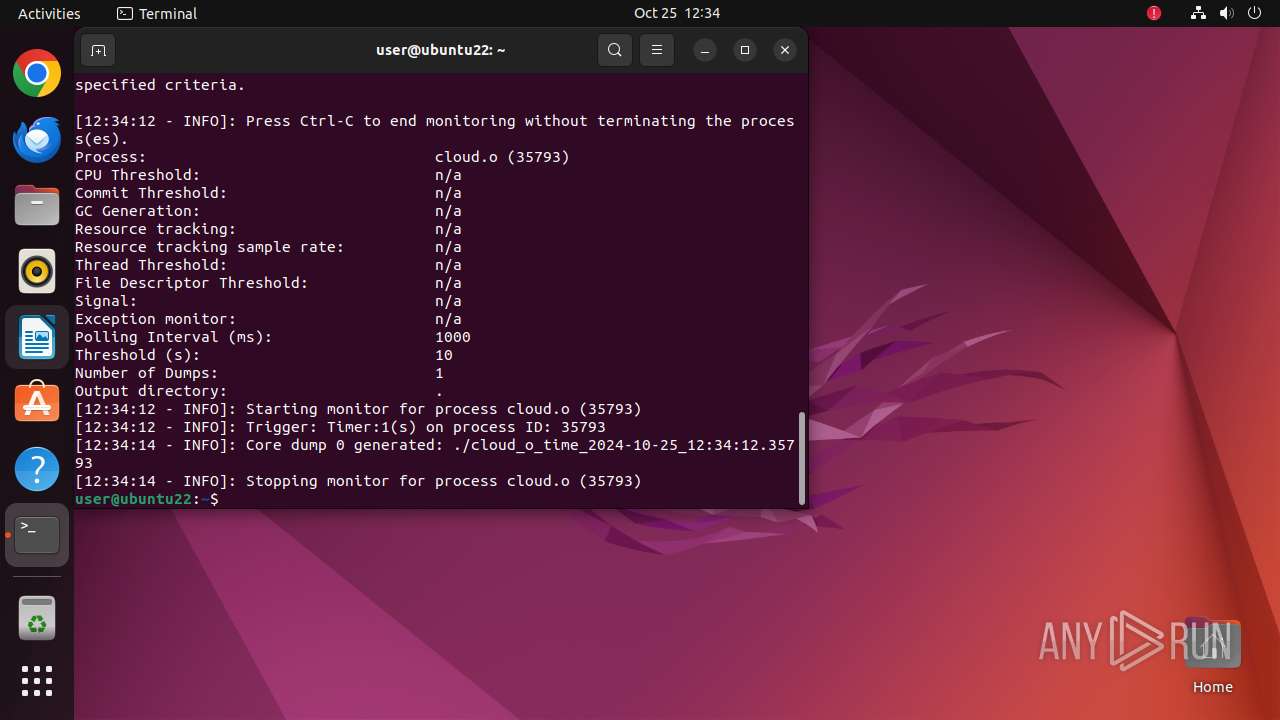The height and width of the screenshot is (720, 1280).
Task: Open network status icon
Action: [x=1198, y=13]
